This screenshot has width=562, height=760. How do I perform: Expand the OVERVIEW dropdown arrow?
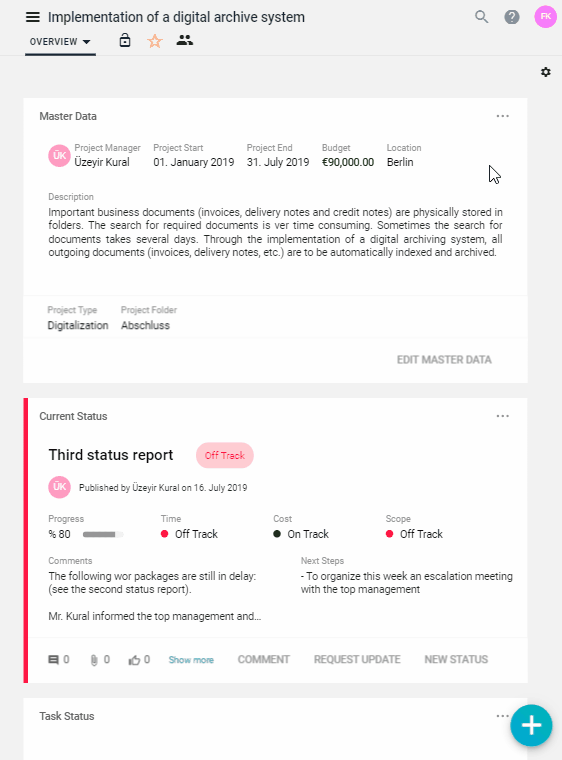[86, 42]
